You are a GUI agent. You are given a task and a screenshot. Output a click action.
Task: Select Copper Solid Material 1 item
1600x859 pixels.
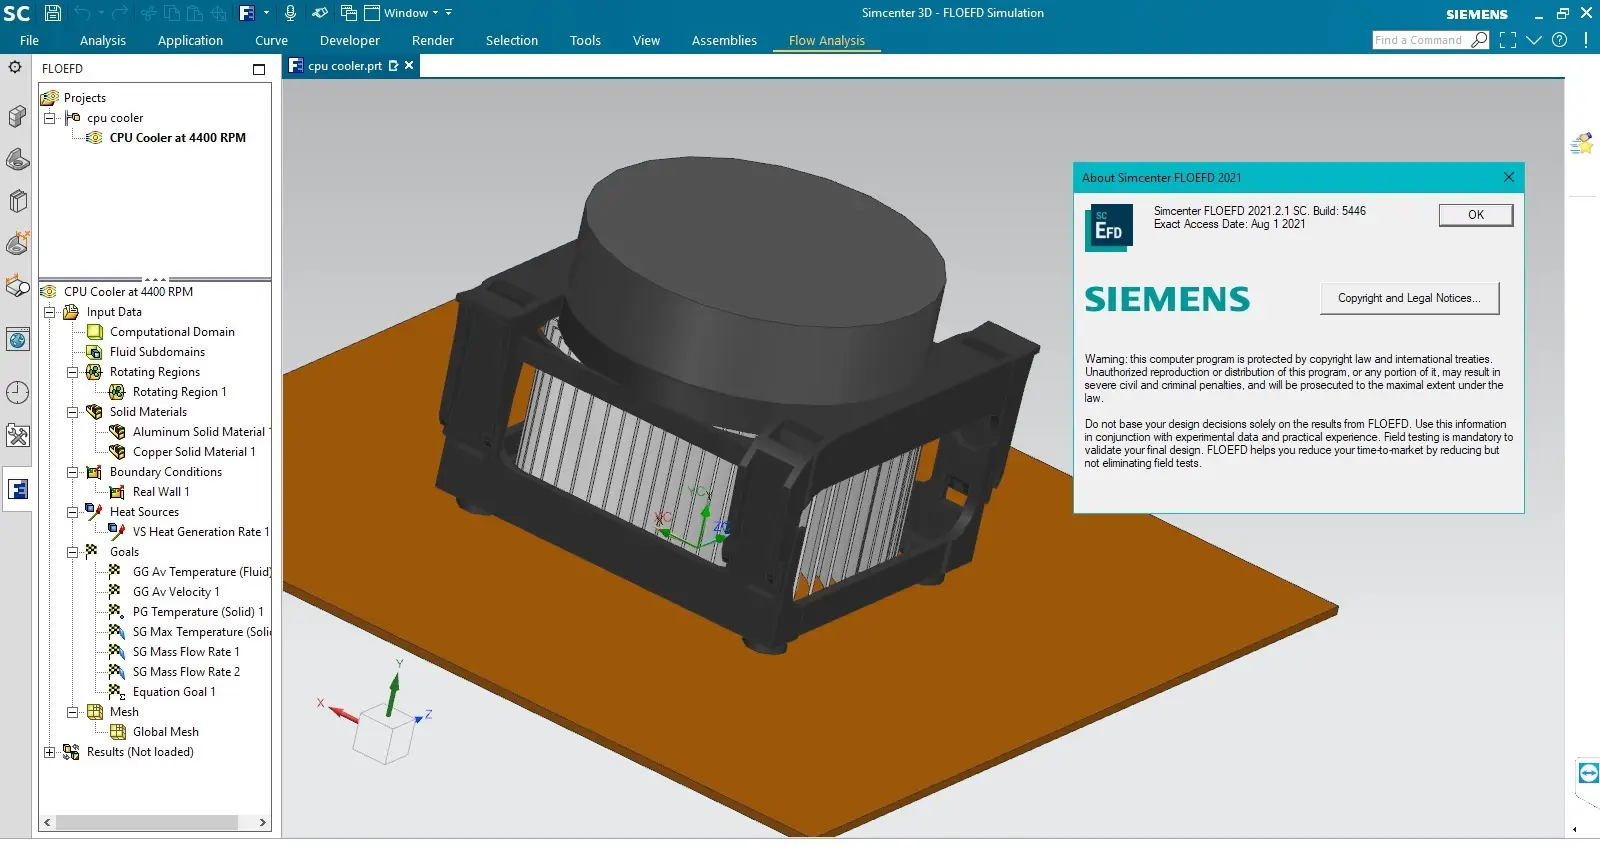(x=194, y=452)
